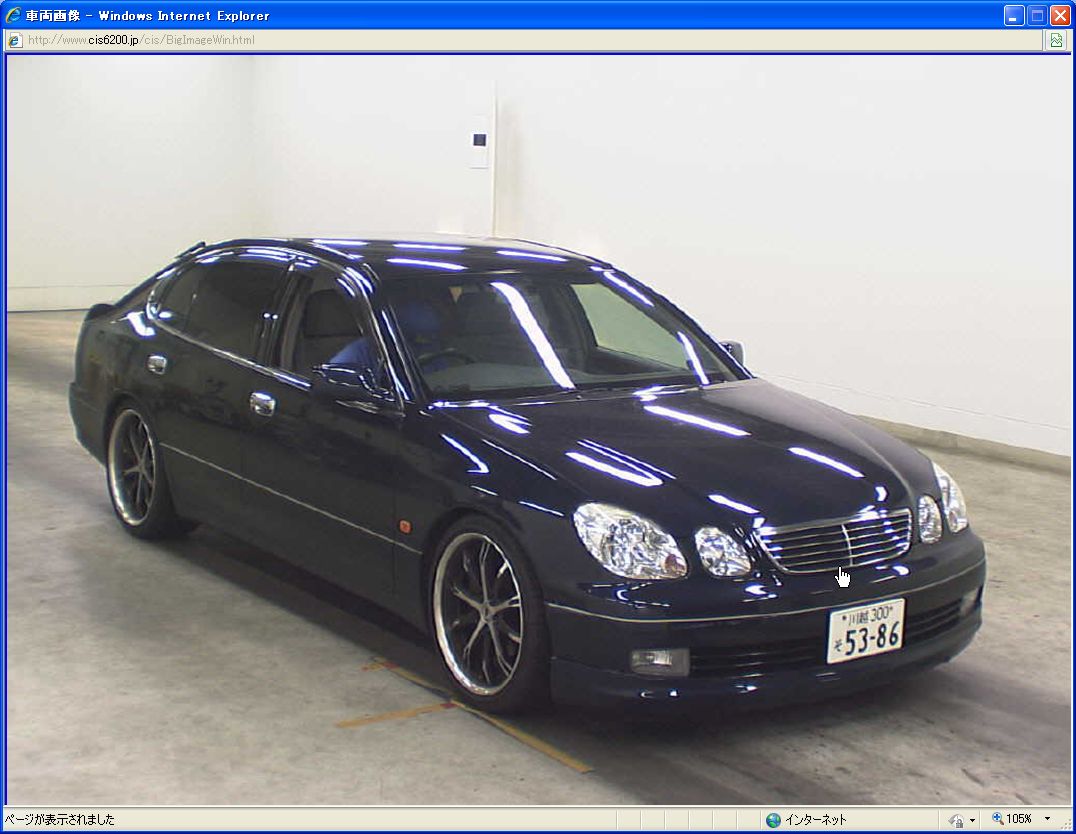
Task: Click the URL text in the address bar
Action: [140, 40]
